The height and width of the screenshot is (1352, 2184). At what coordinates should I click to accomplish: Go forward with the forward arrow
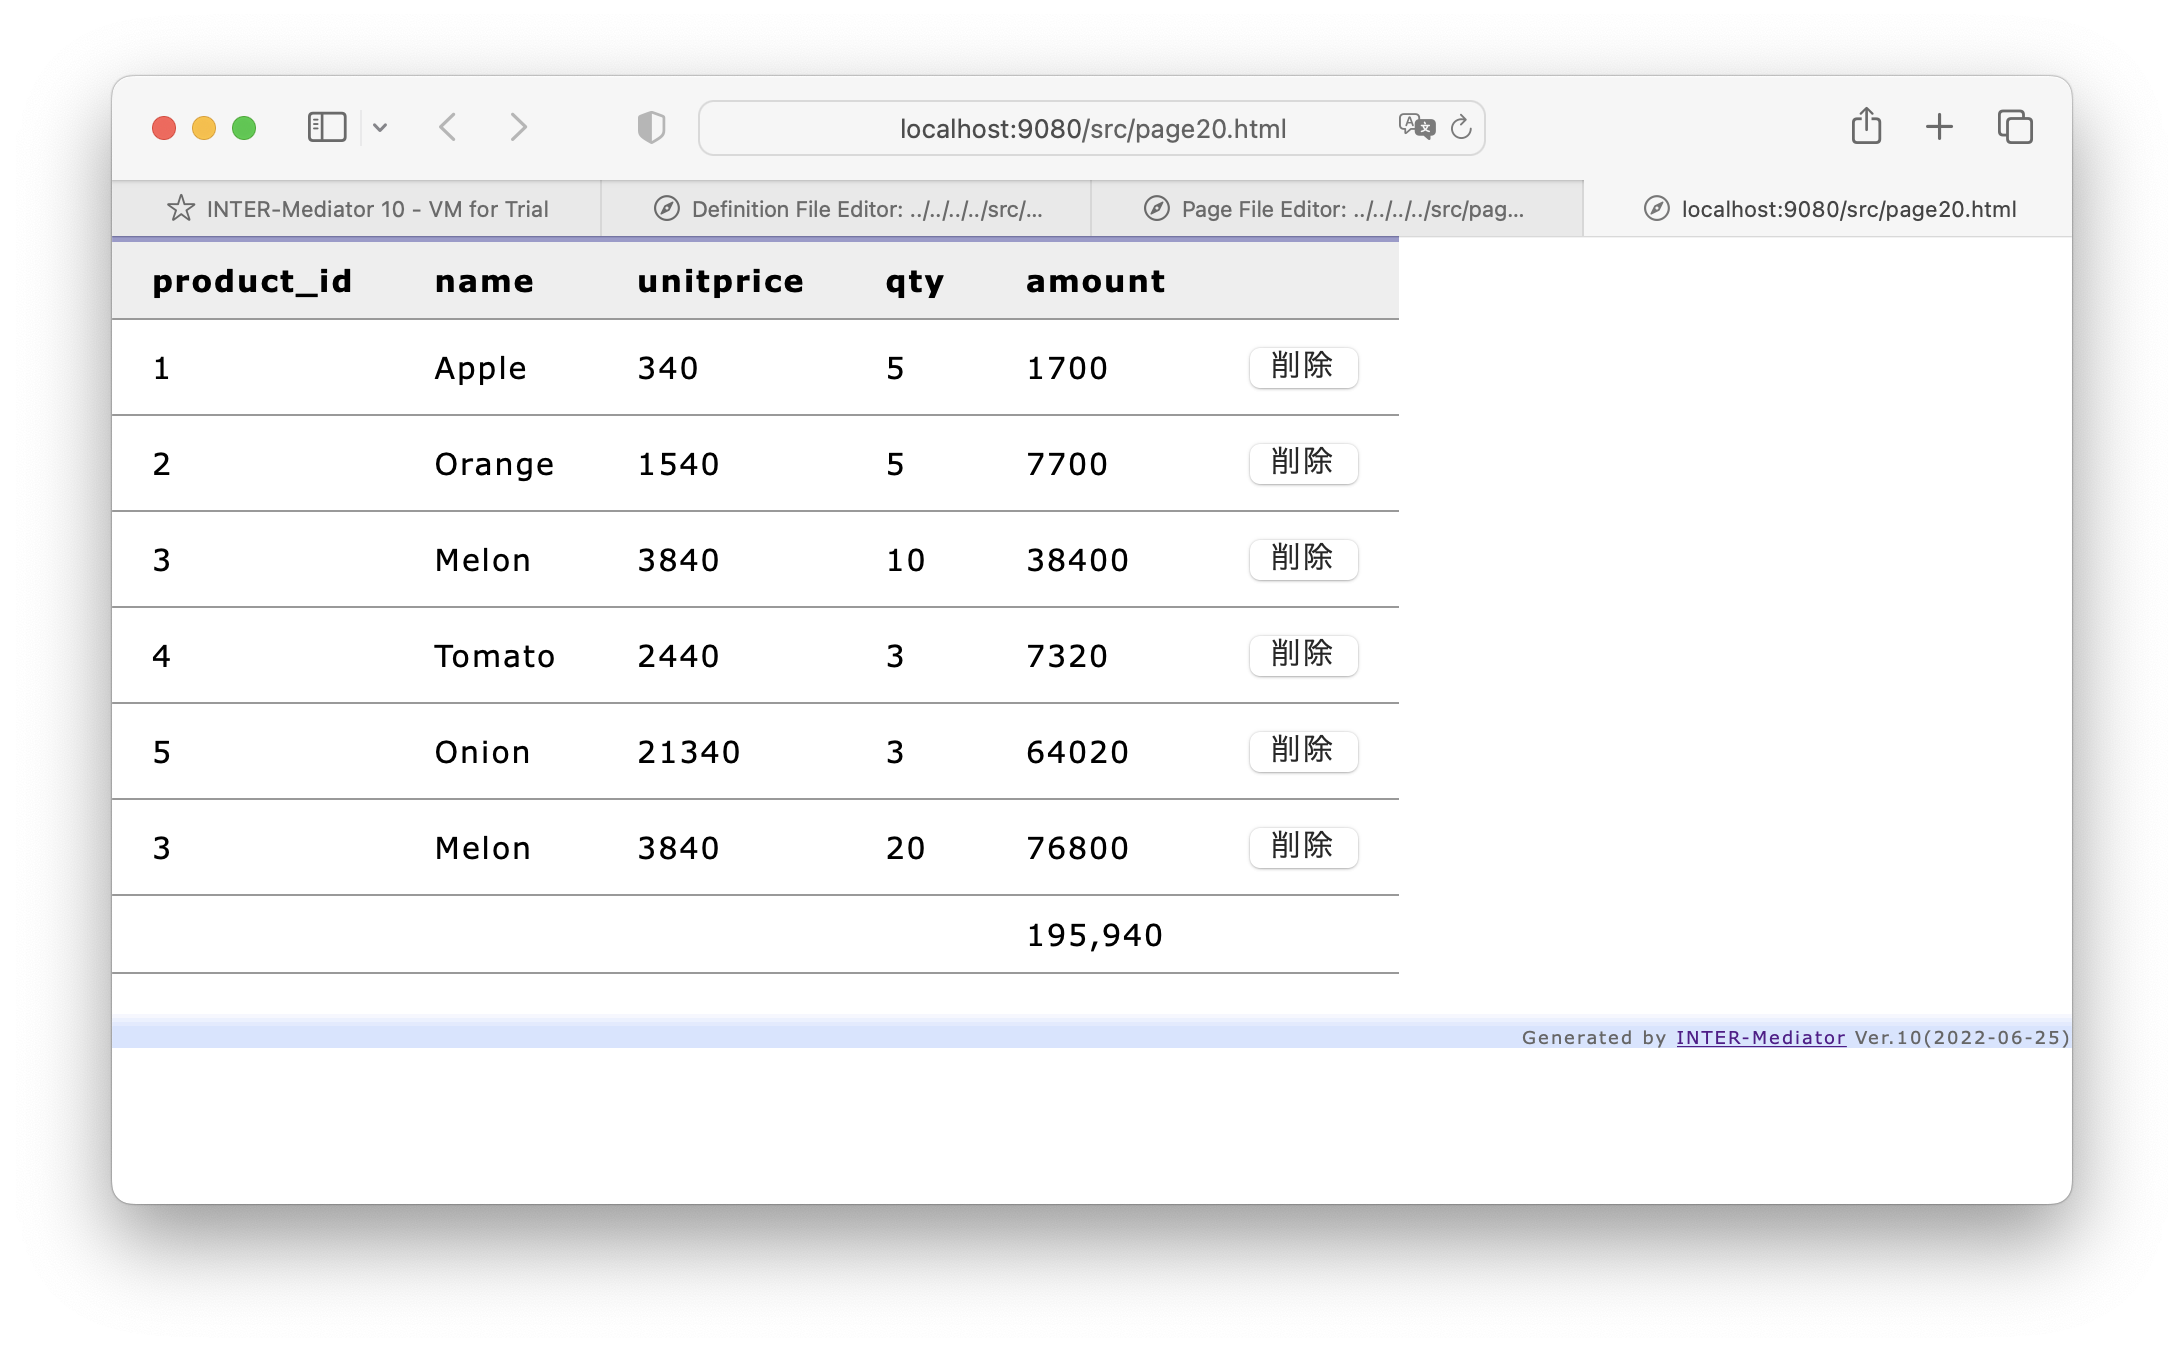[x=518, y=127]
